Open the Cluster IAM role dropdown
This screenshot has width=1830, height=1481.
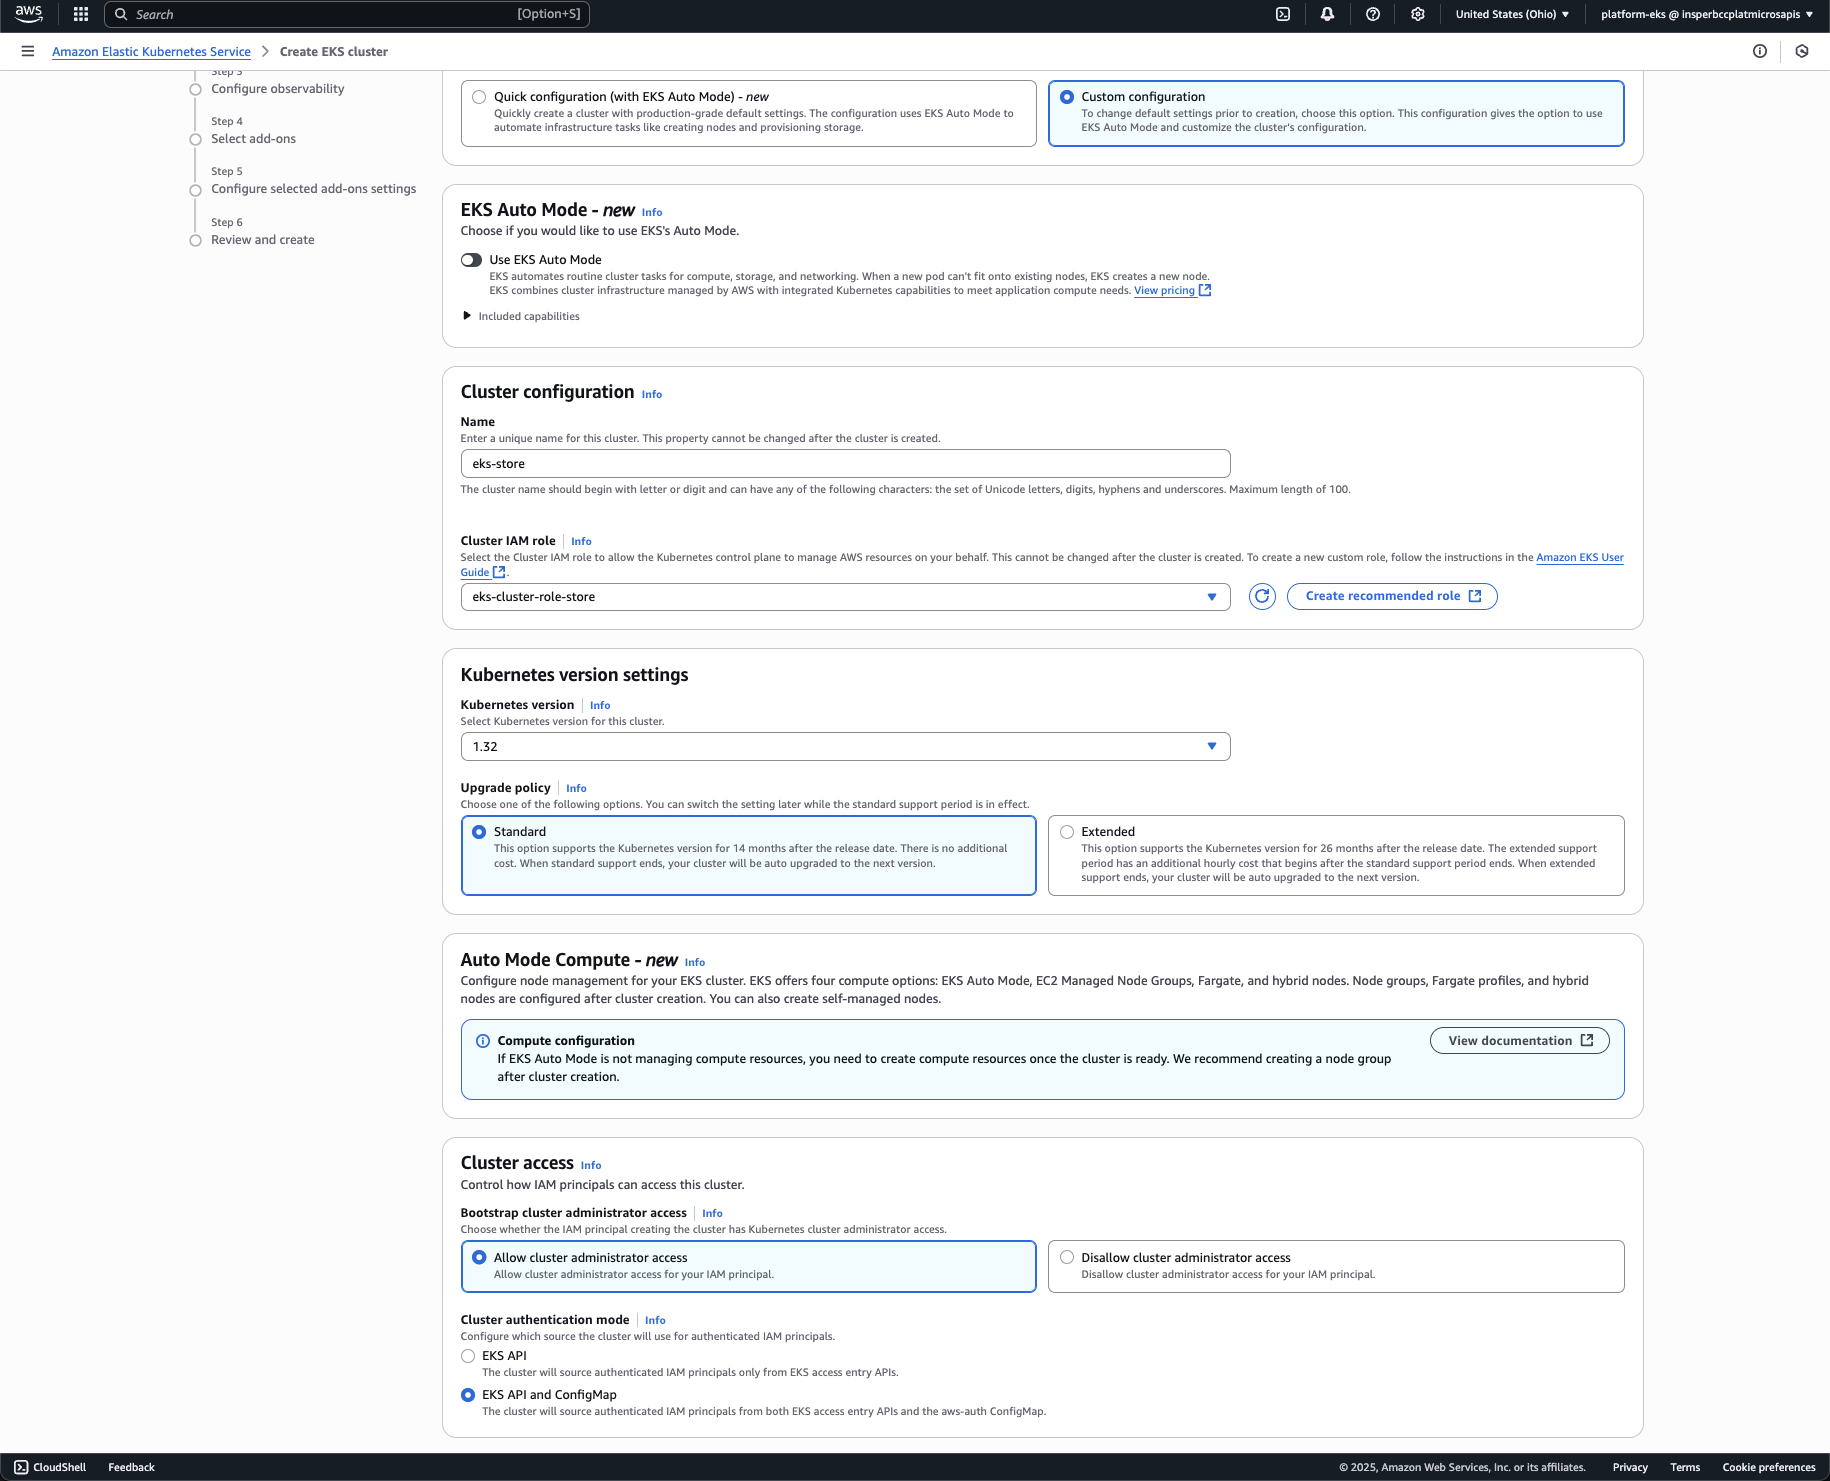click(x=845, y=597)
